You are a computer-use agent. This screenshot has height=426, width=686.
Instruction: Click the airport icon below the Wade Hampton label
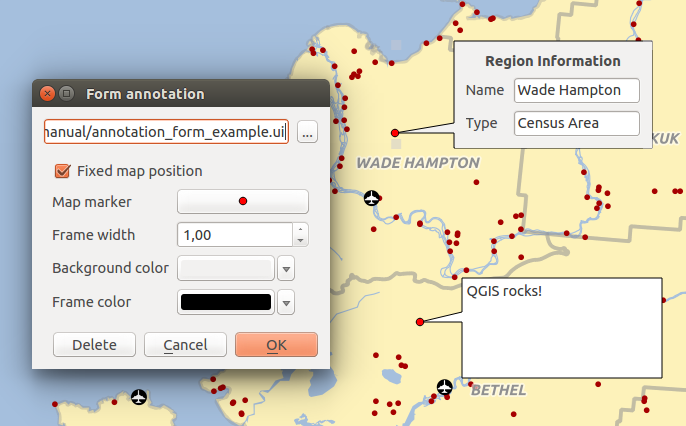[373, 196]
